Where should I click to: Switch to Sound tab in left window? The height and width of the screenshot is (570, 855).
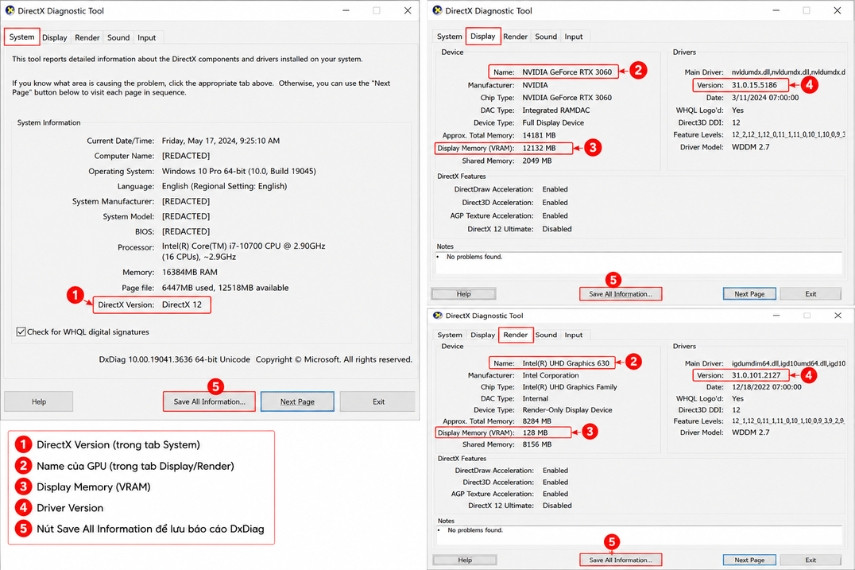point(118,38)
